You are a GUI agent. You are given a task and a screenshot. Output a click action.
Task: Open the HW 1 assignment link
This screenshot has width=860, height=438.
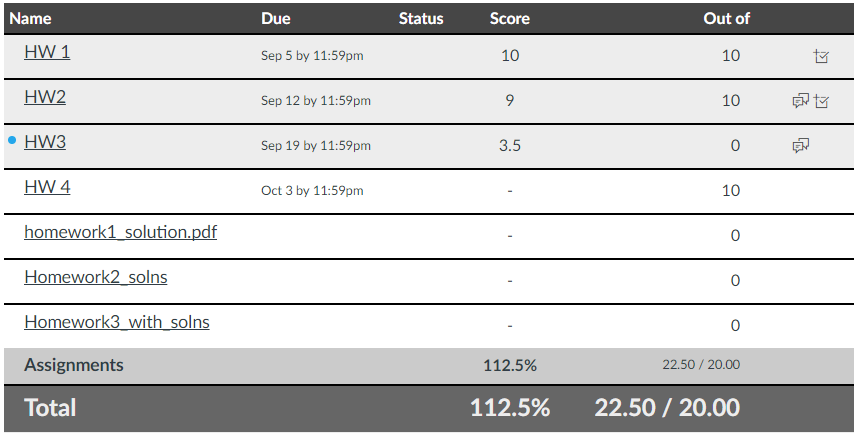pyautogui.click(x=47, y=52)
